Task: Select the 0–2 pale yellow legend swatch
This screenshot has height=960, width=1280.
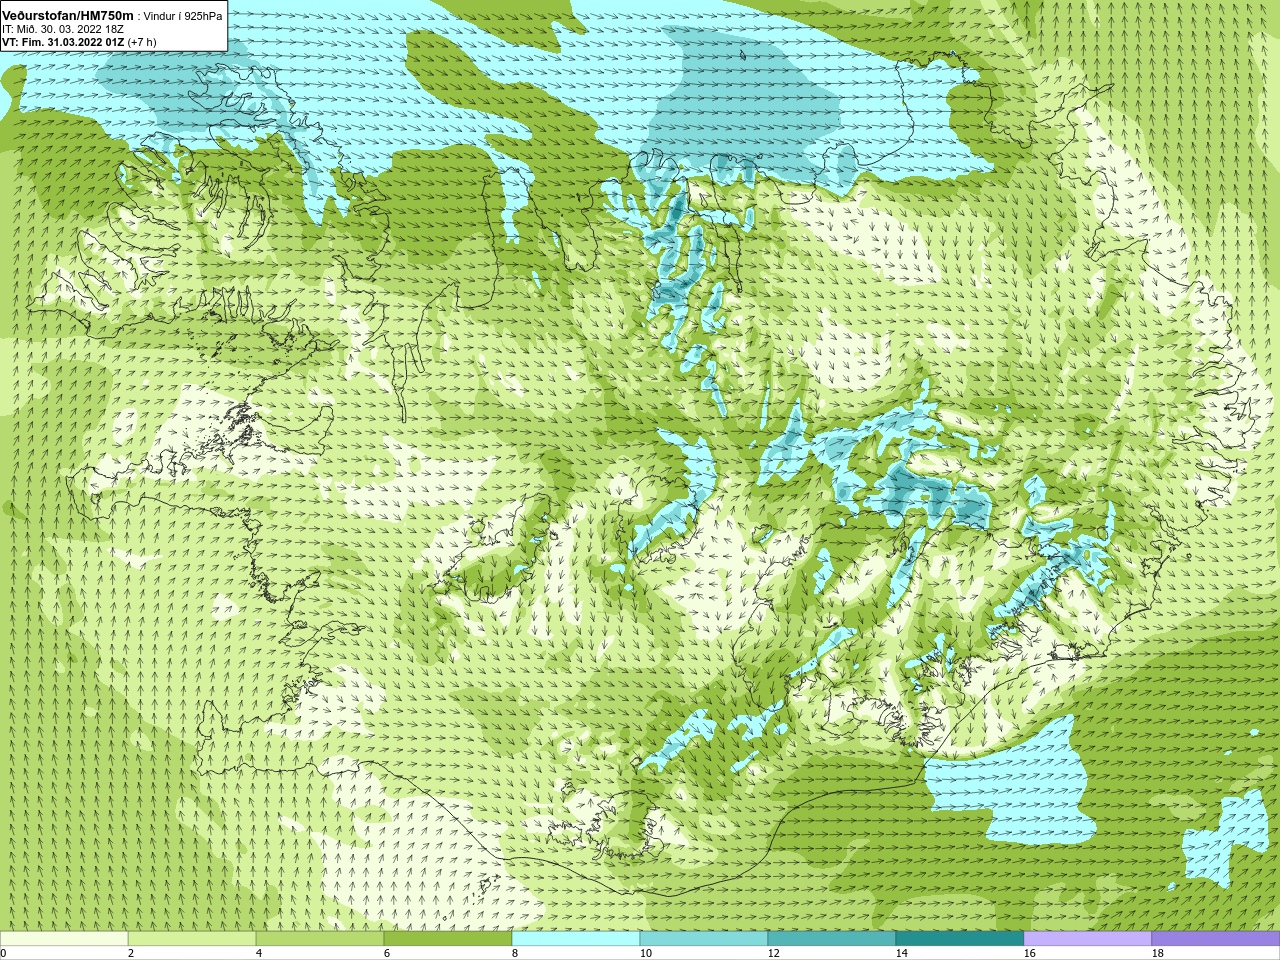Action: pyautogui.click(x=64, y=939)
